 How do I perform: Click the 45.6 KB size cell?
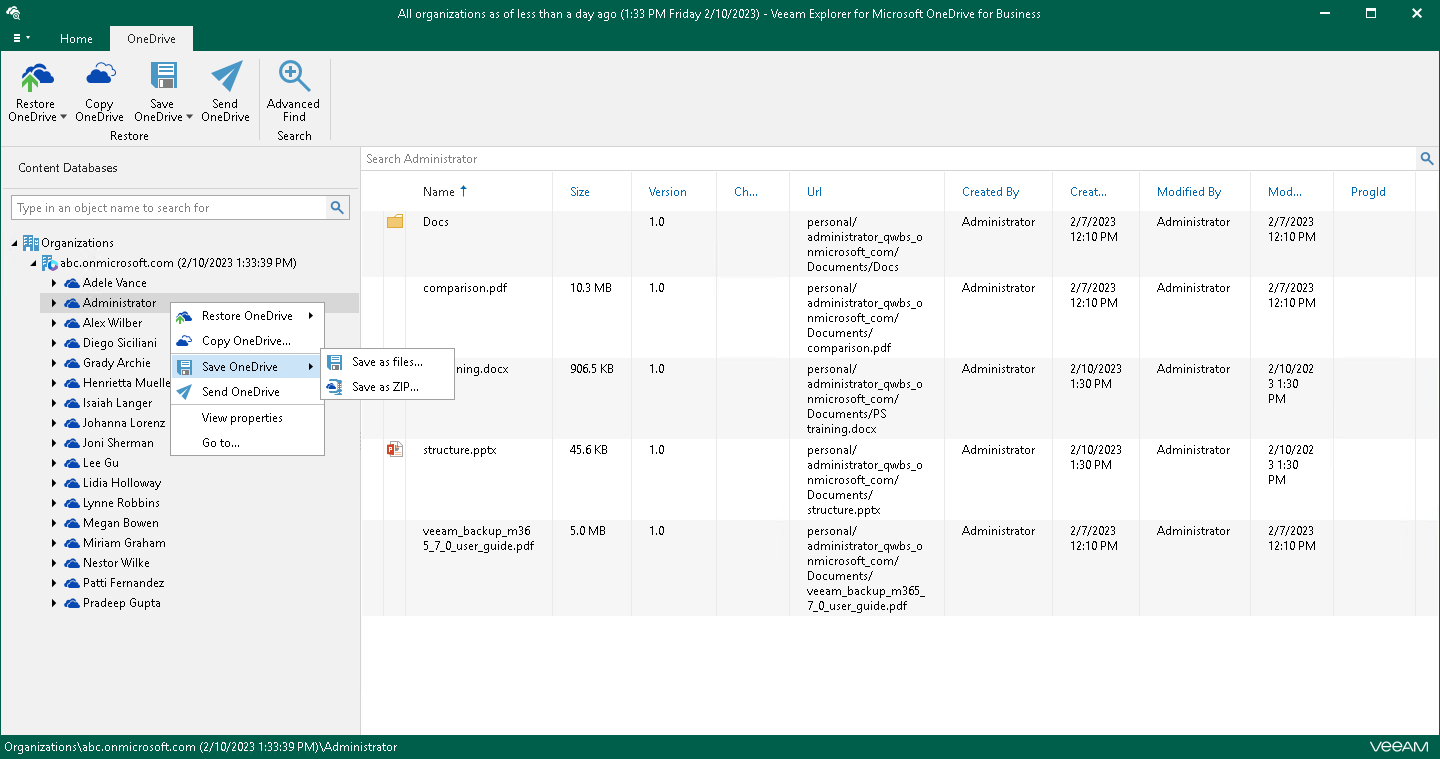pyautogui.click(x=589, y=450)
